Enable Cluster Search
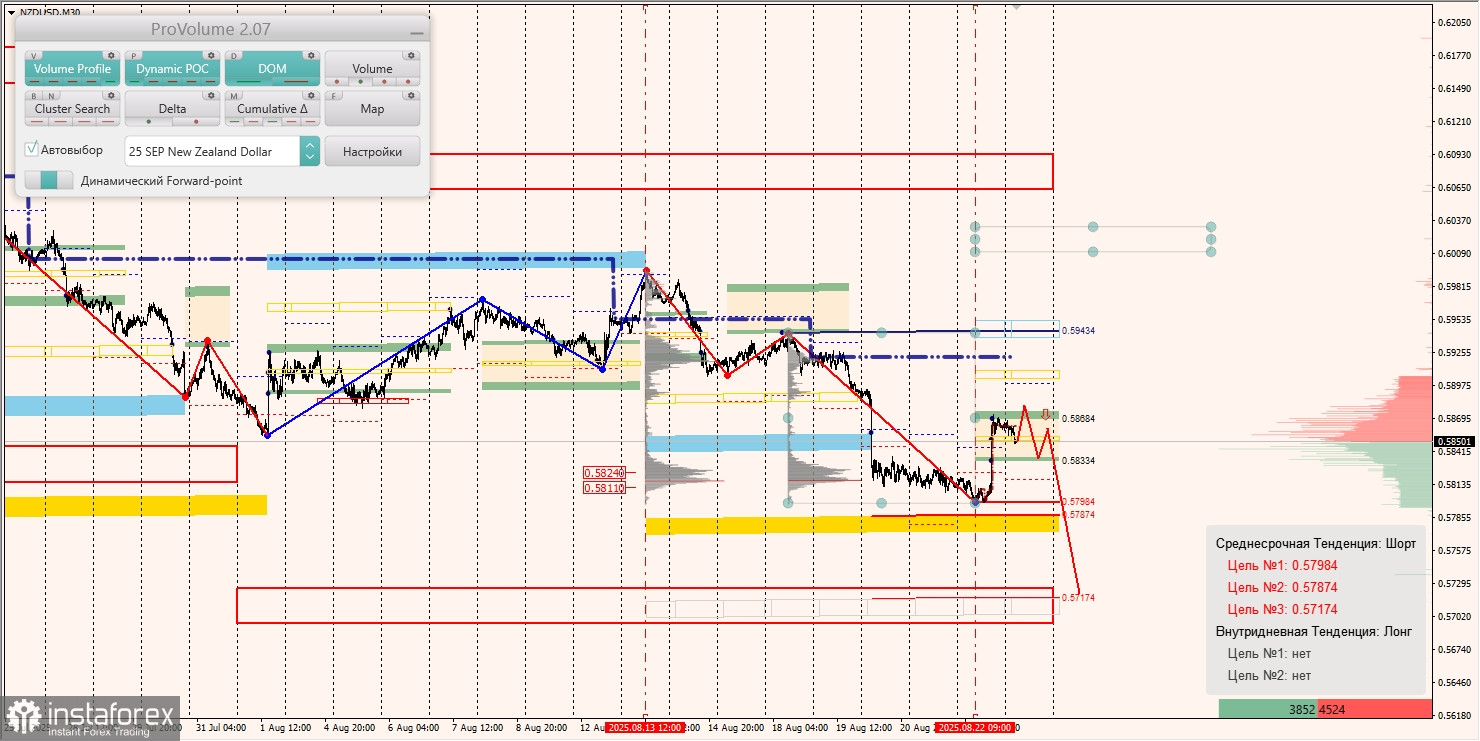 (x=72, y=109)
